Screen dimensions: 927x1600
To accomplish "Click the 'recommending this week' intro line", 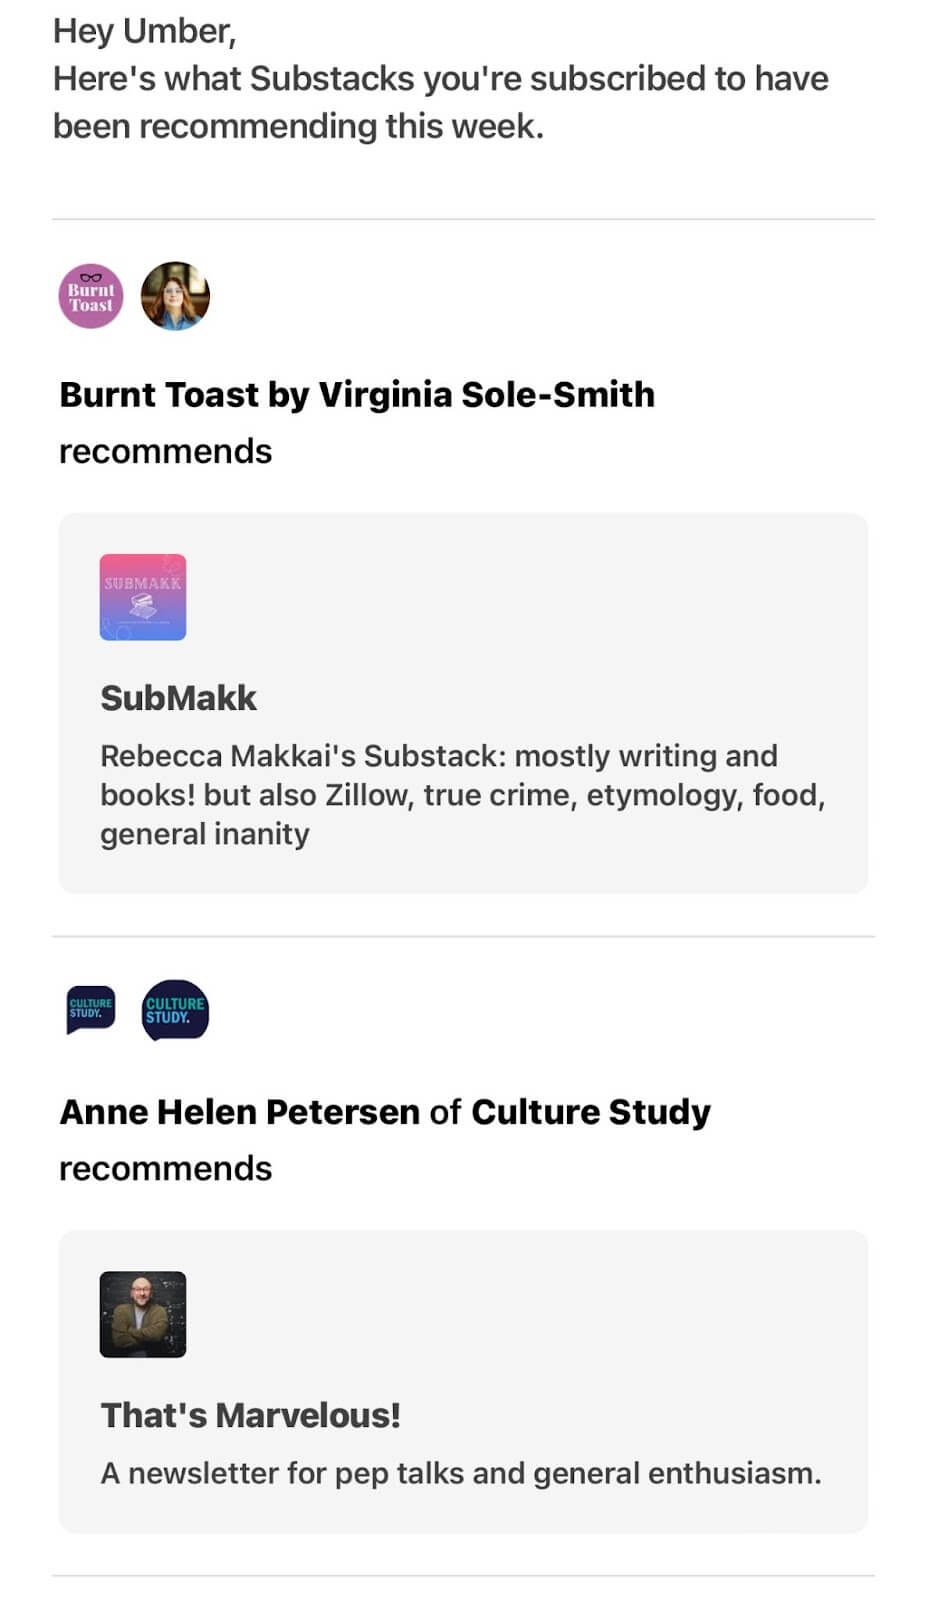I will point(299,126).
